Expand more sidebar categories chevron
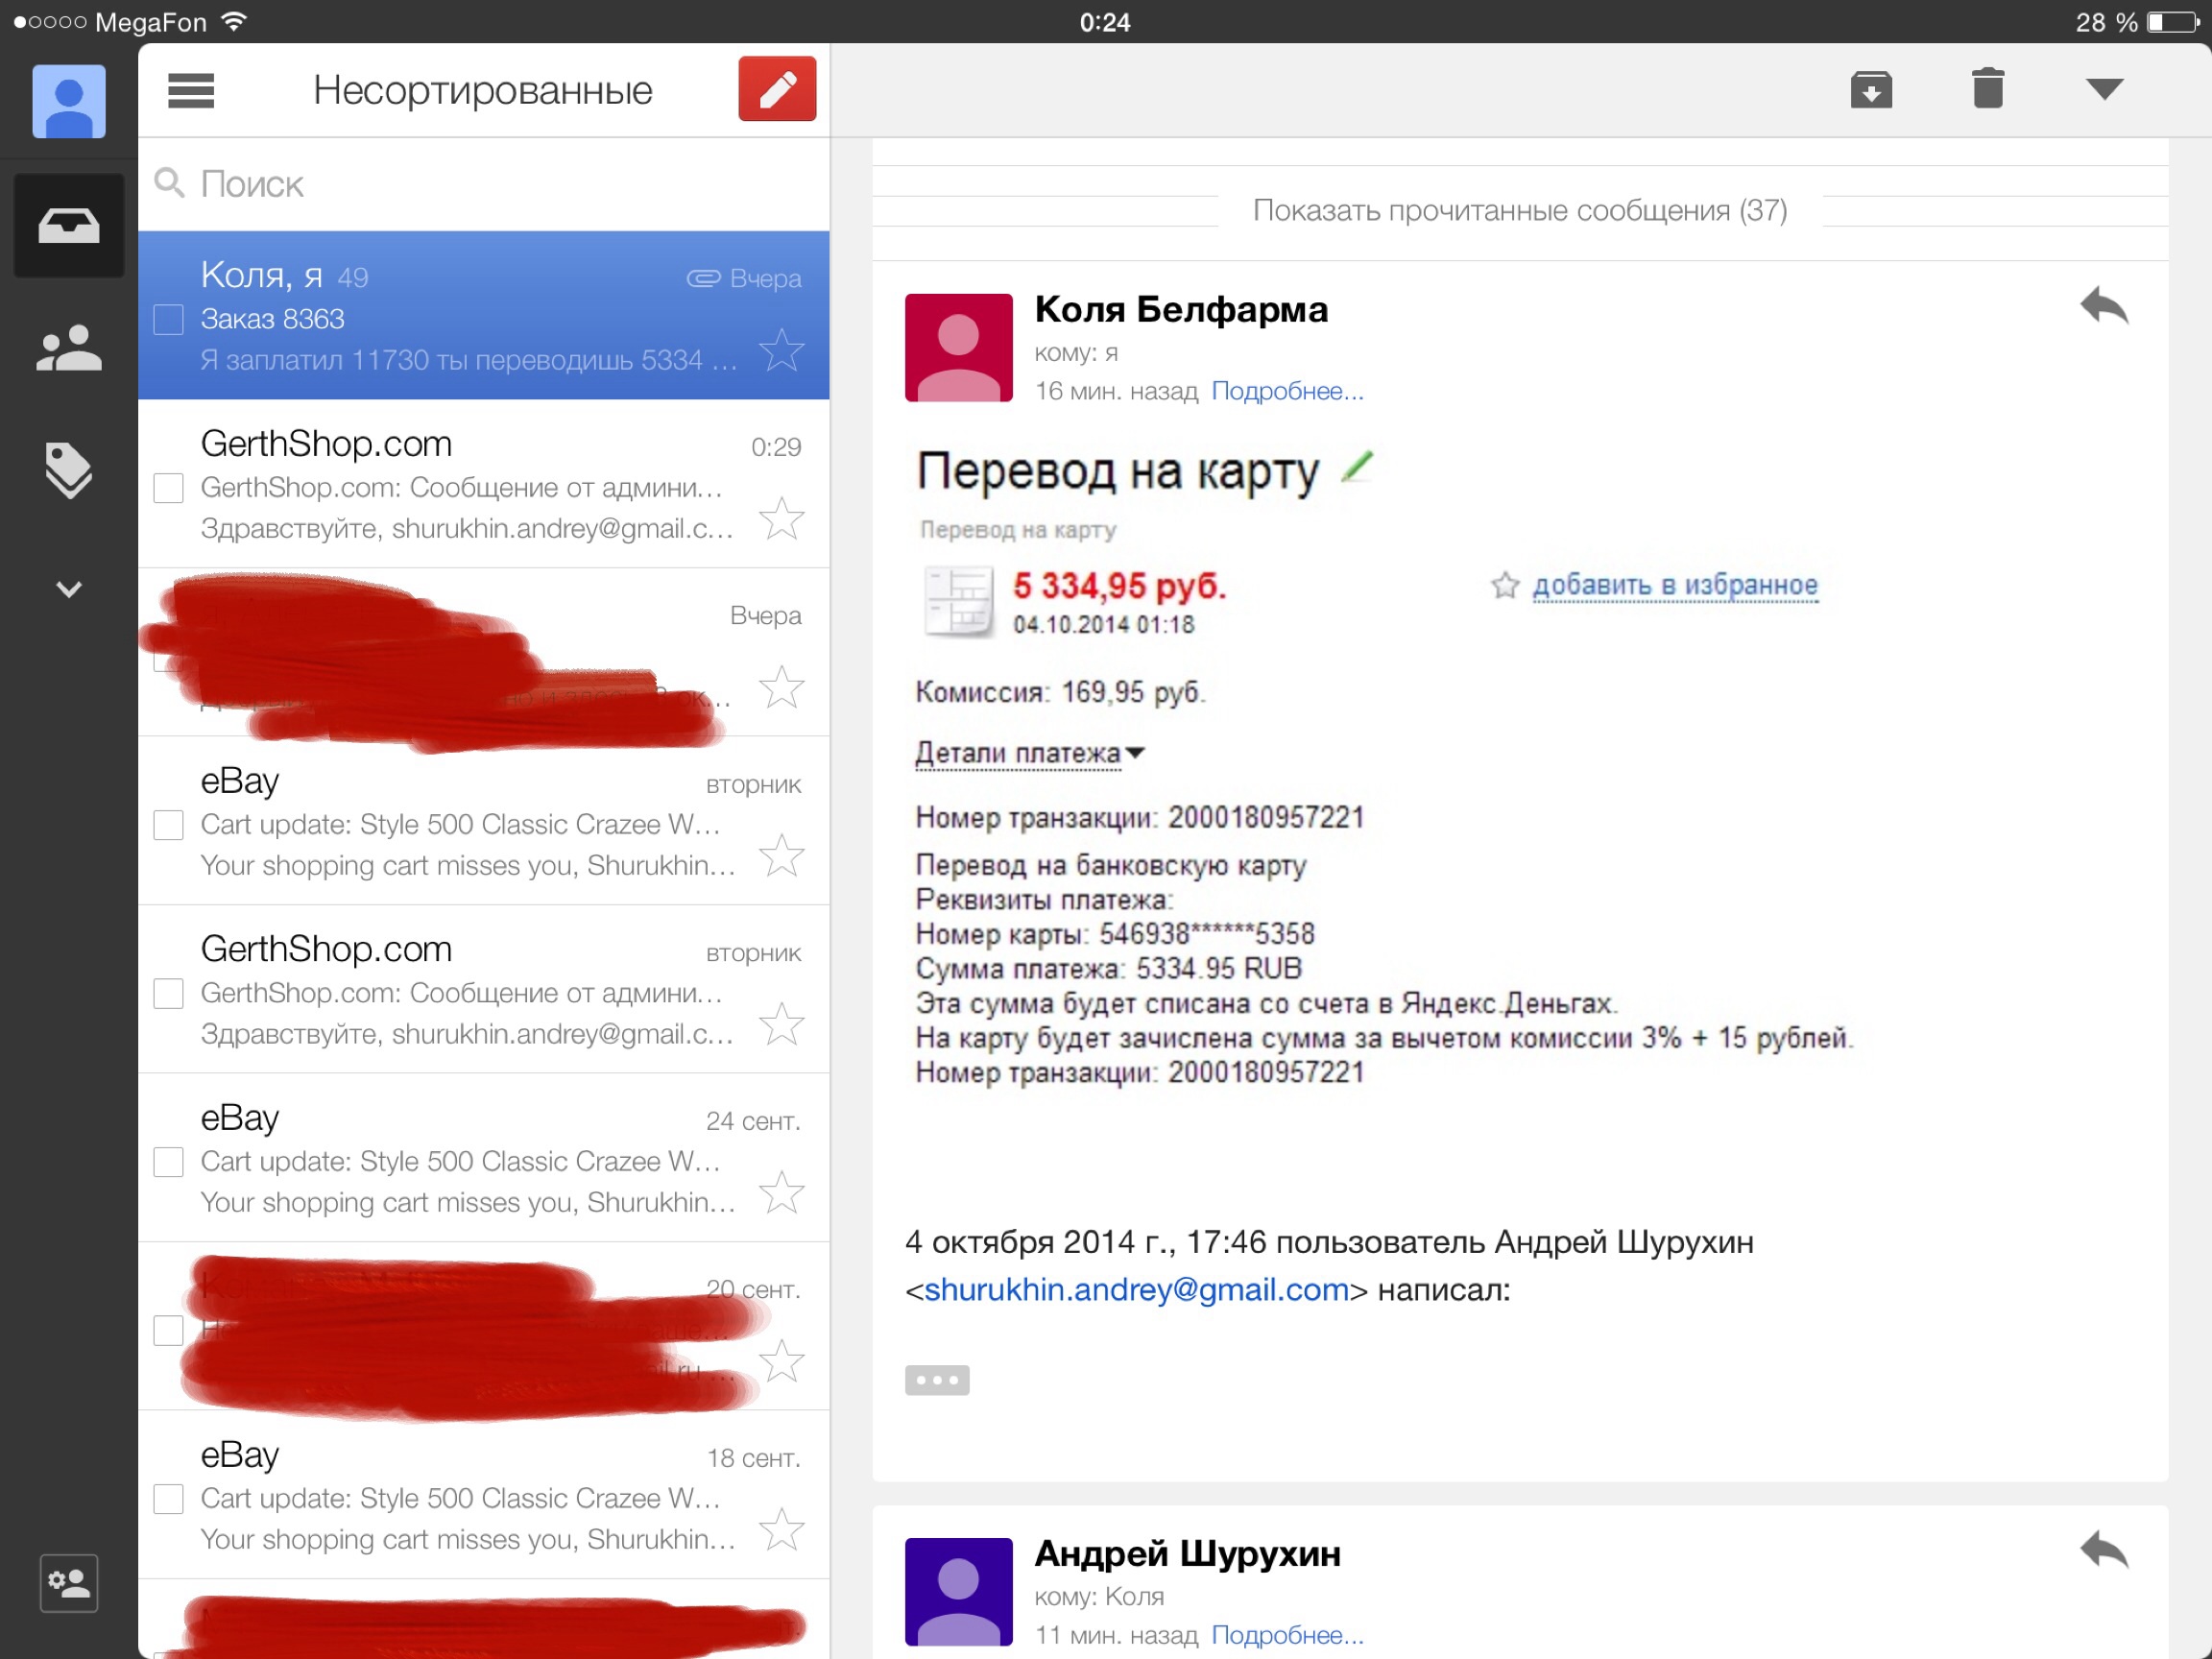This screenshot has width=2212, height=1659. coord(68,589)
